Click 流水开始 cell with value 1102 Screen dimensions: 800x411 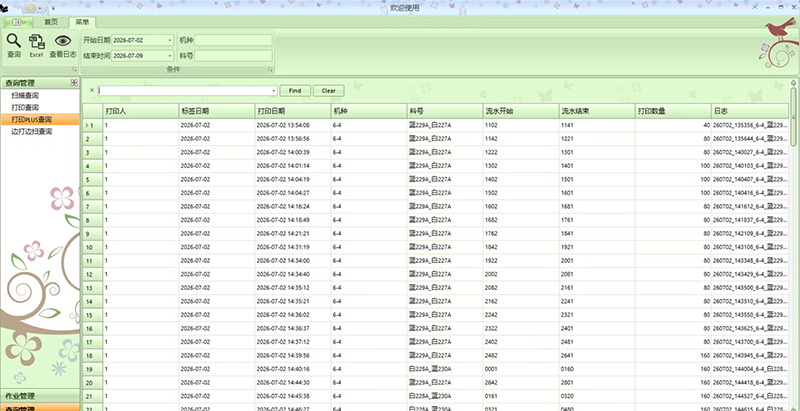[521, 125]
